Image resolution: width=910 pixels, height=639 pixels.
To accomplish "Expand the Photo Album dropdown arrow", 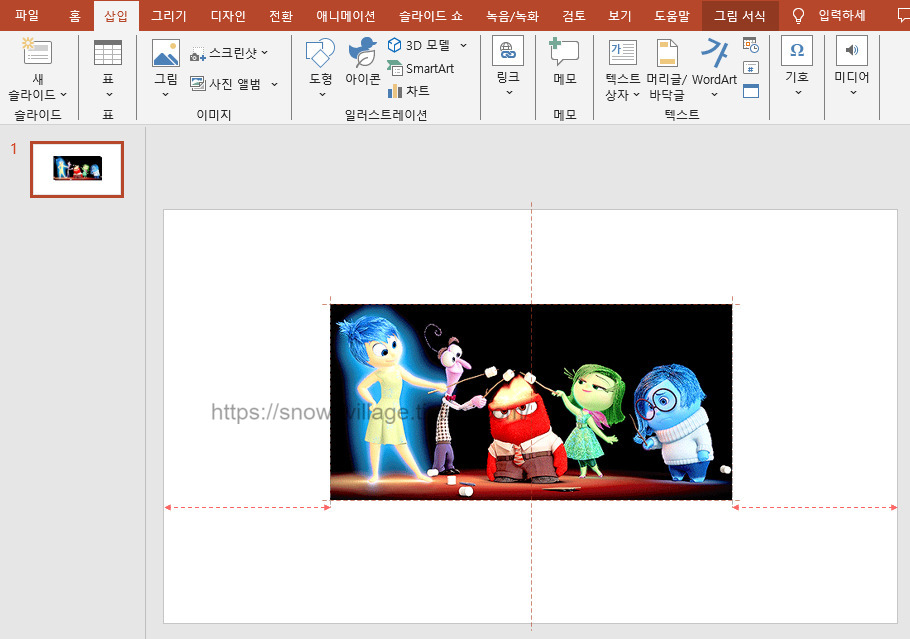I will (x=275, y=85).
